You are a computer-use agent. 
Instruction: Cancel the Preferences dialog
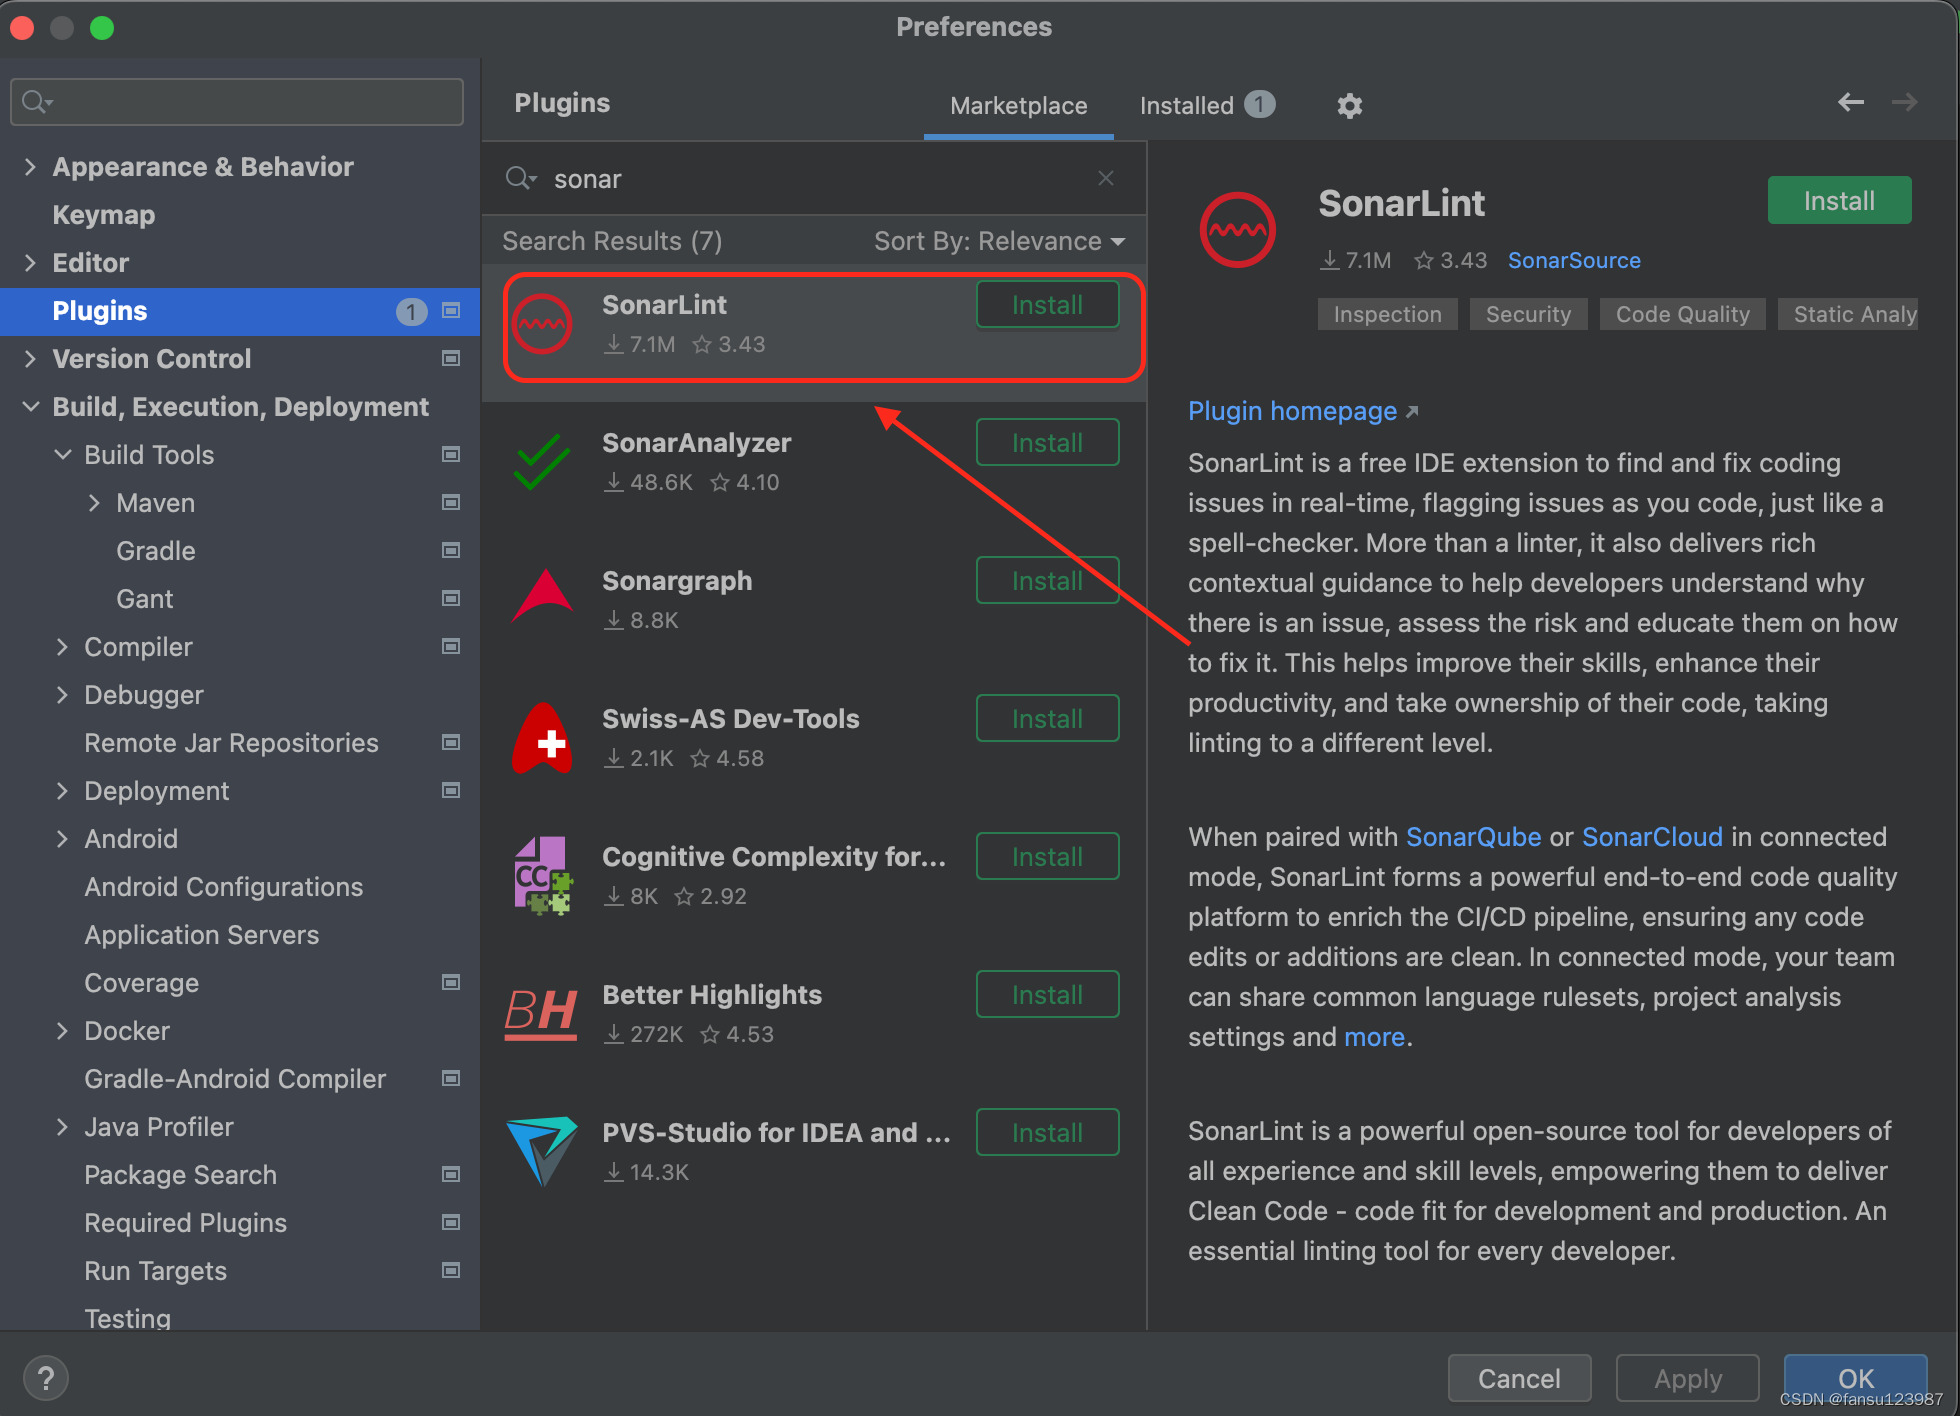(x=1519, y=1378)
